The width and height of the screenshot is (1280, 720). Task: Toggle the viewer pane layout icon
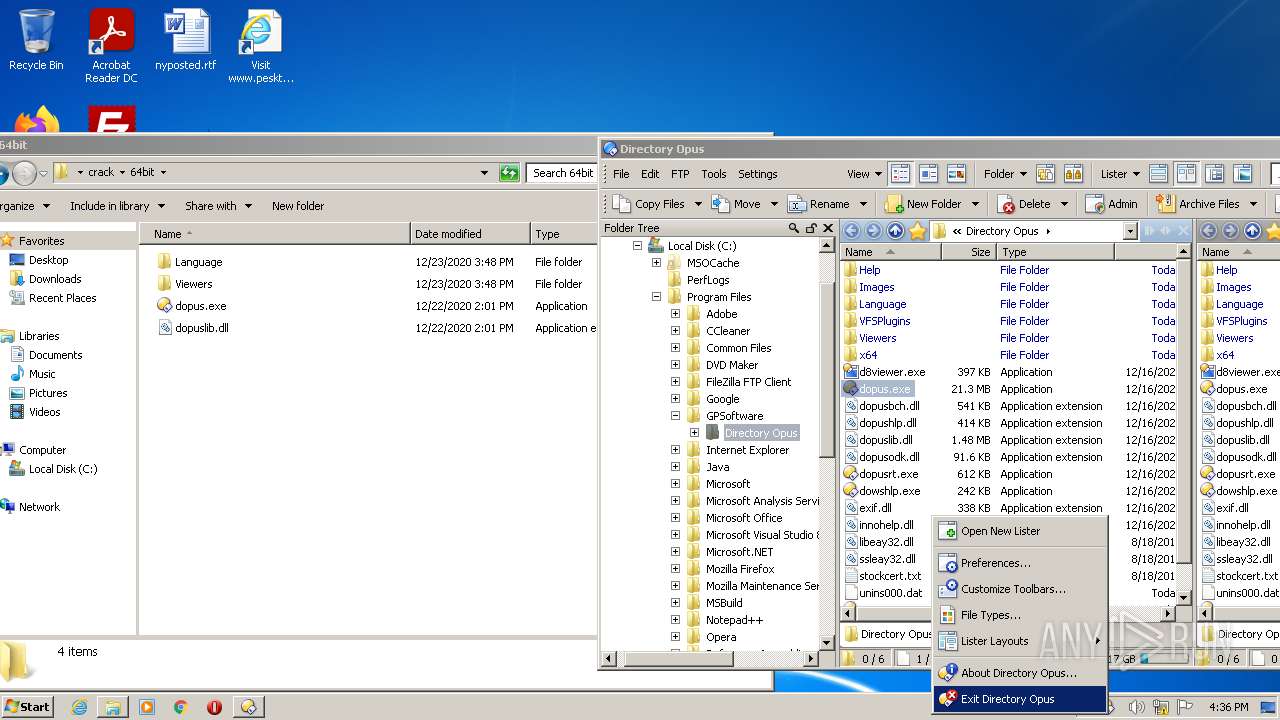[x=1243, y=173]
